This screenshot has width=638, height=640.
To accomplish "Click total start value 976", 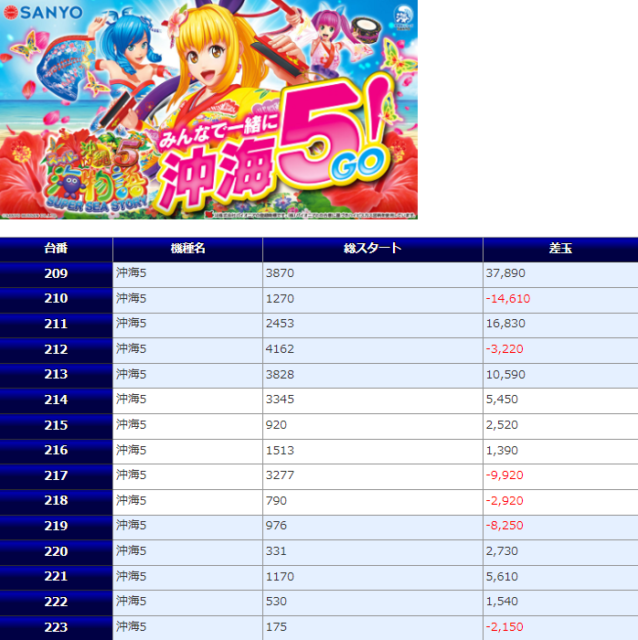I will click(276, 525).
